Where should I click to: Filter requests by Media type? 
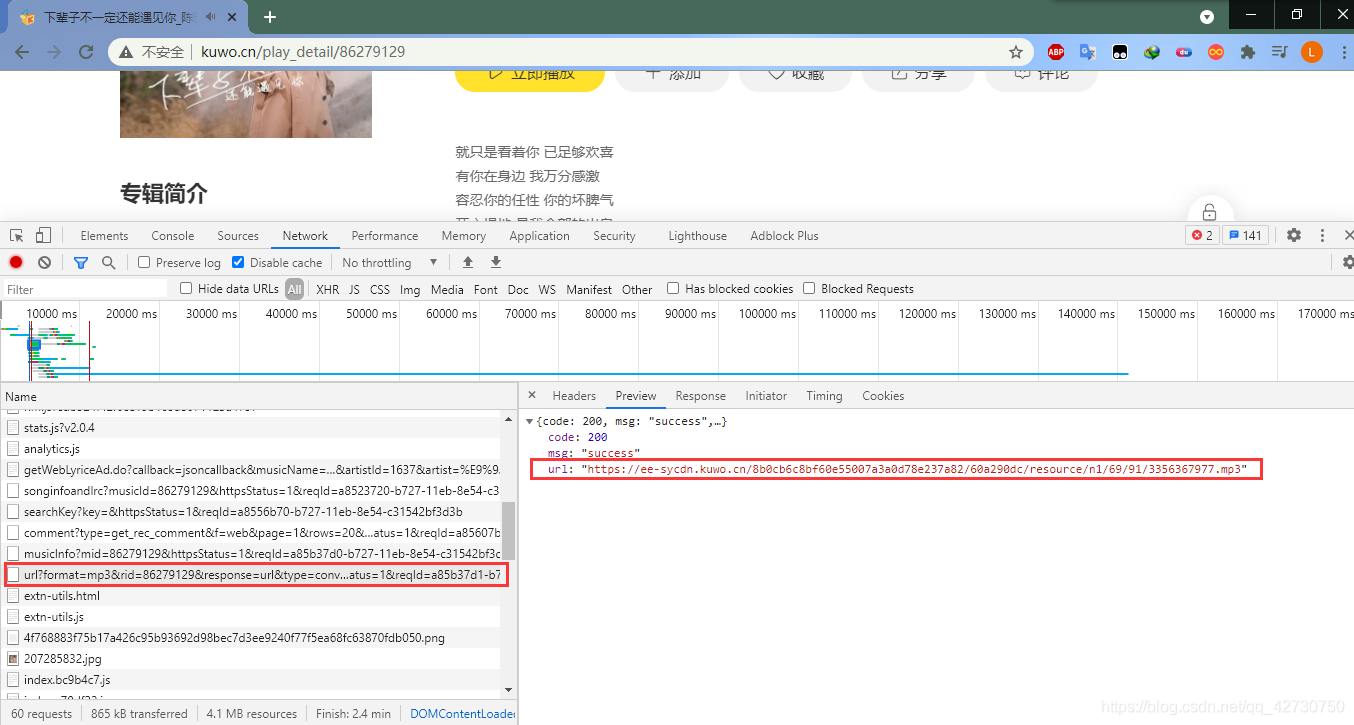[447, 289]
